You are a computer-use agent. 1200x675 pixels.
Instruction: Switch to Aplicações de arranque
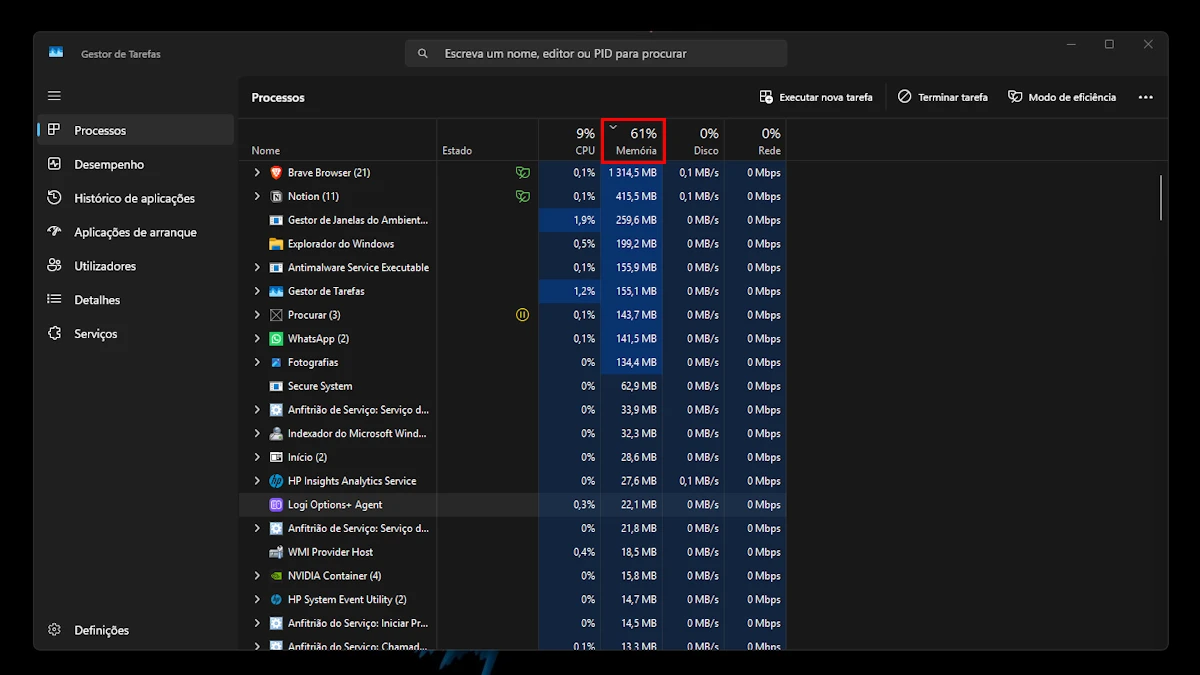click(x=135, y=232)
